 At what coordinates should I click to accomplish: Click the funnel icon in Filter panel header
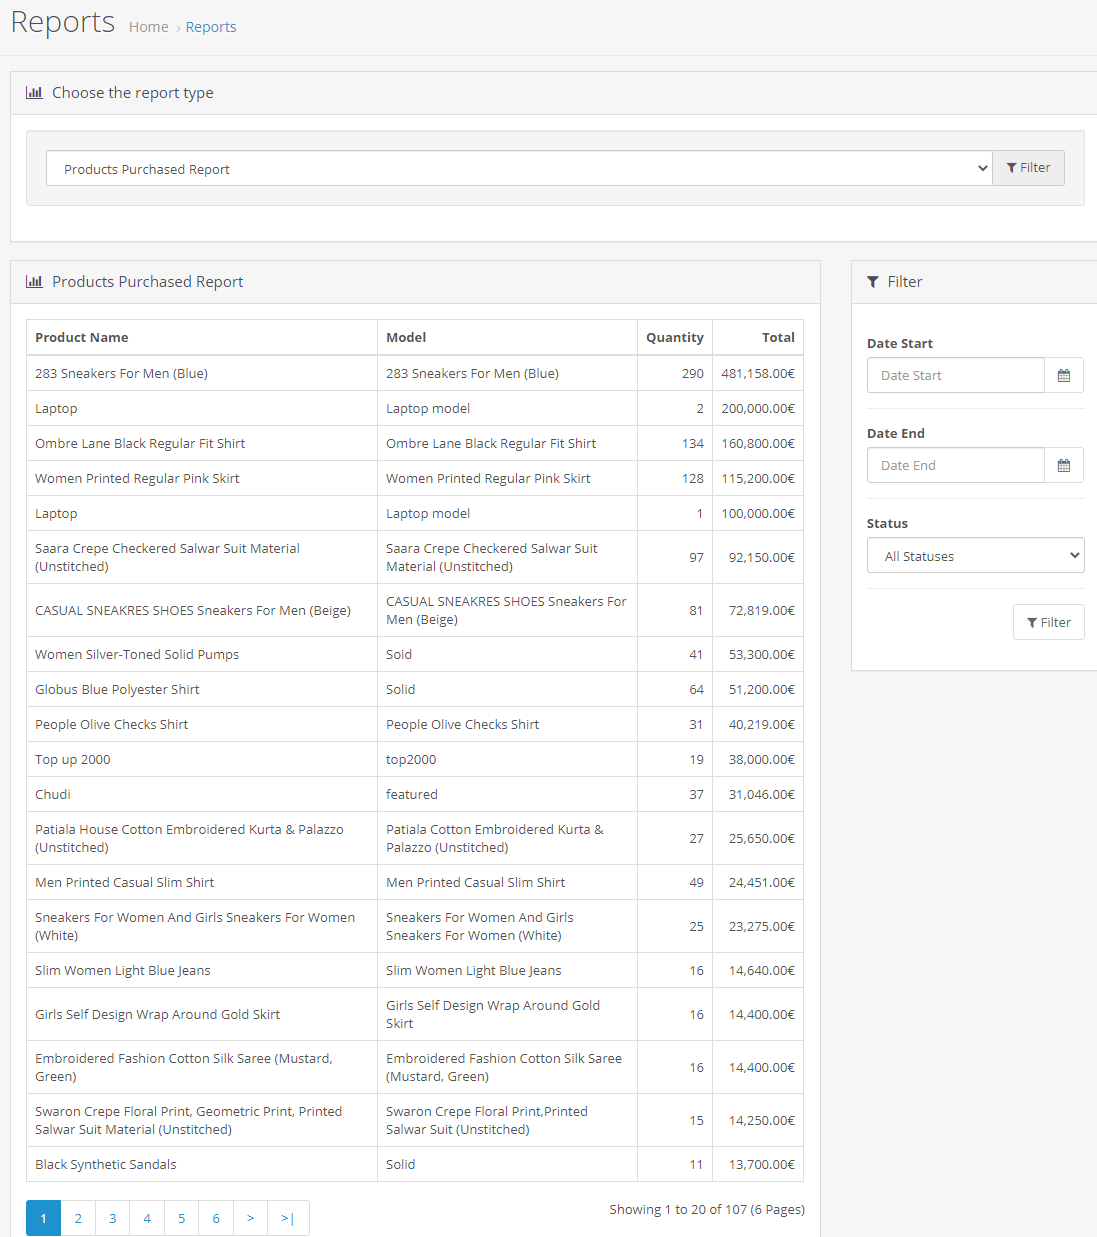(x=873, y=282)
